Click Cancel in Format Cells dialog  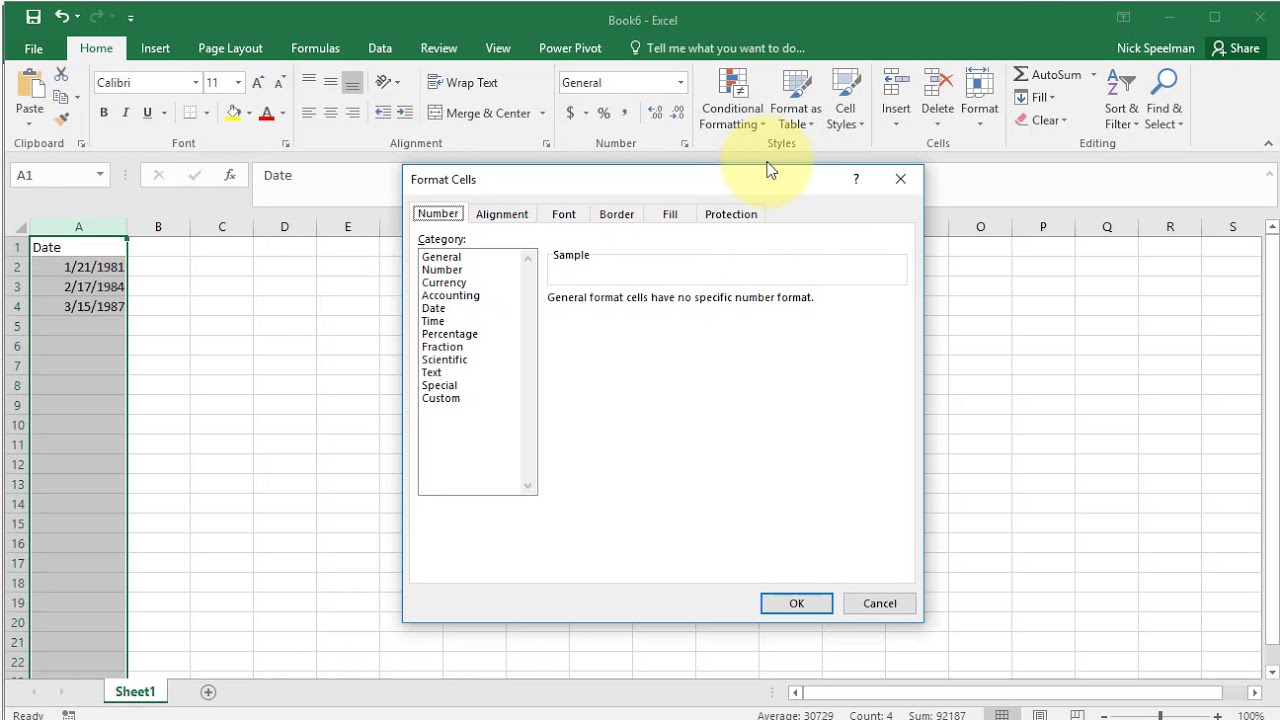880,603
